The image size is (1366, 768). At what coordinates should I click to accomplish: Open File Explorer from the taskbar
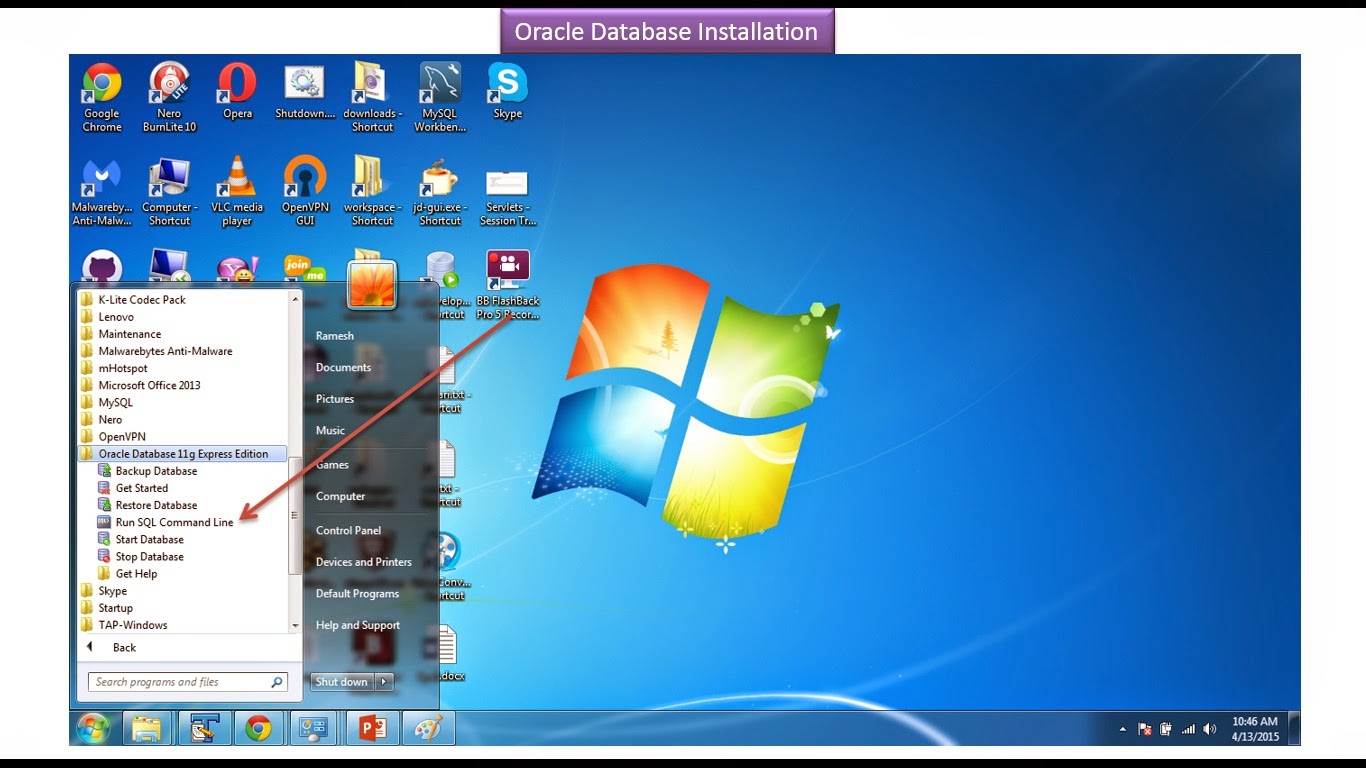[147, 728]
